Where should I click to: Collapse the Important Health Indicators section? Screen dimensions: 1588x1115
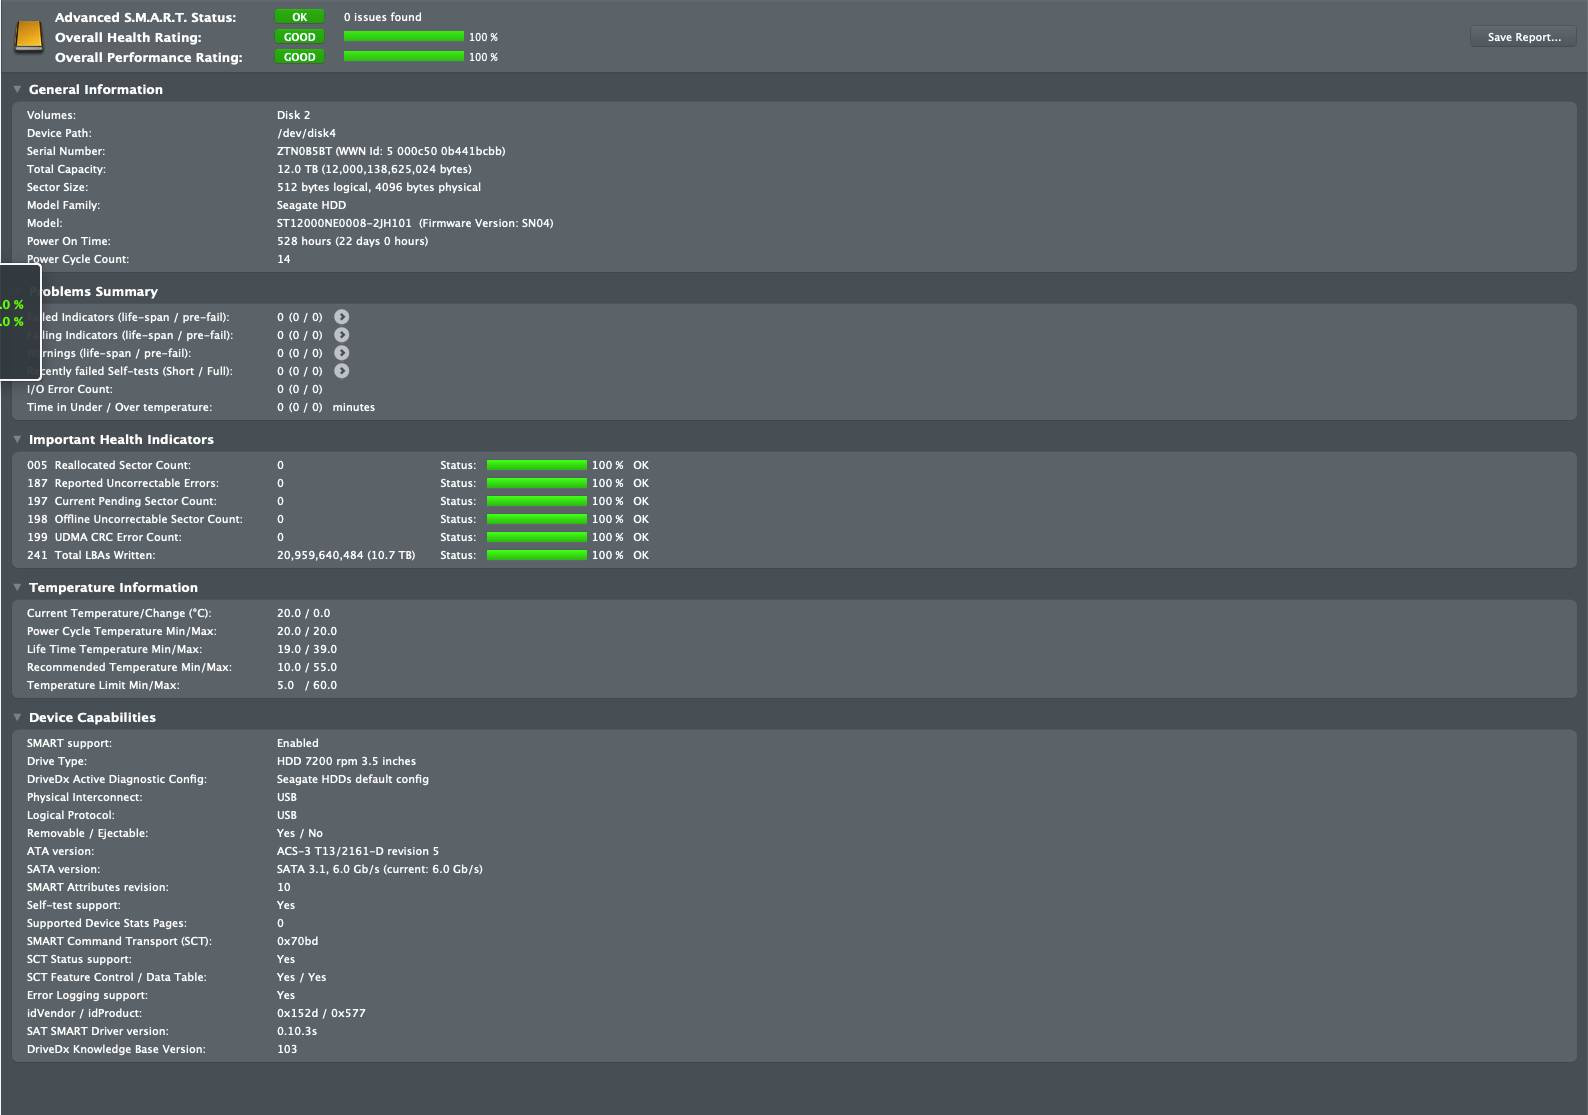click(17, 439)
